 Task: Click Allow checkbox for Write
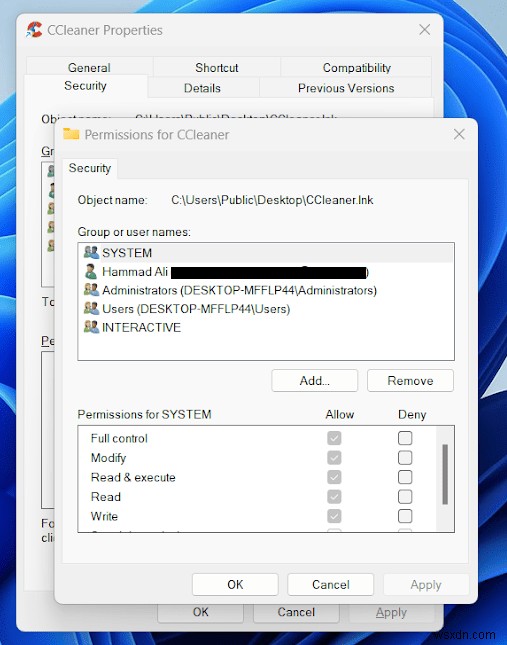(x=334, y=516)
